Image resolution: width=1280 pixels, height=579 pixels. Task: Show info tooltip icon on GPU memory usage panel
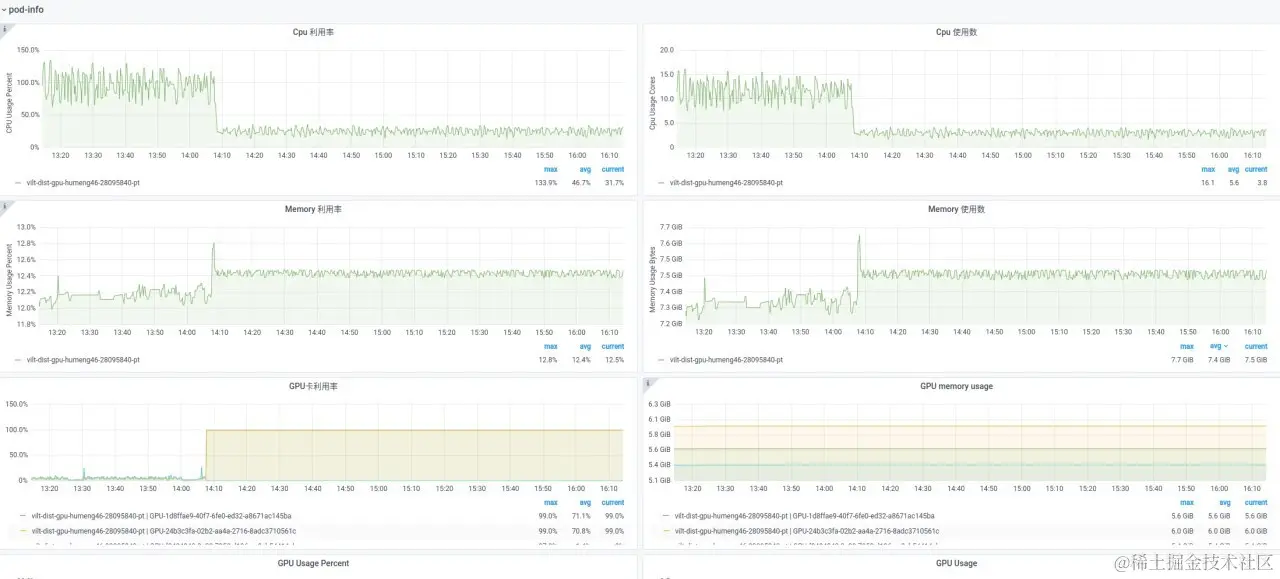pyautogui.click(x=648, y=382)
